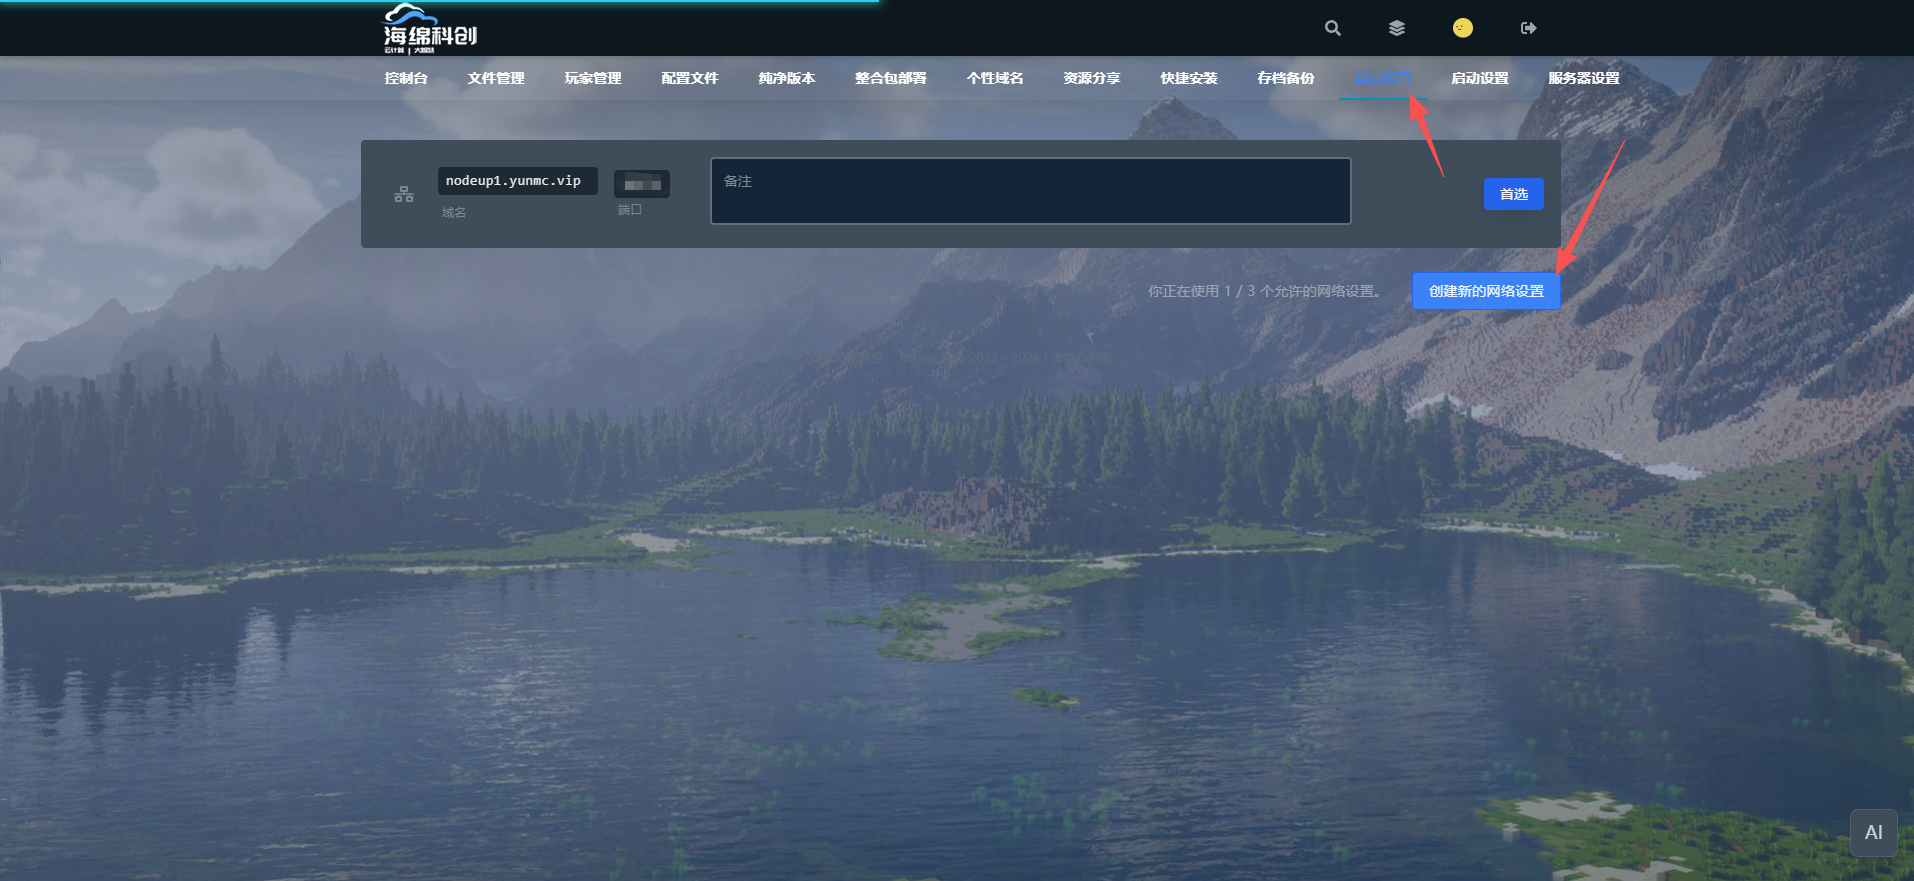The width and height of the screenshot is (1914, 881).
Task: Click the search magnifier icon
Action: (1332, 28)
